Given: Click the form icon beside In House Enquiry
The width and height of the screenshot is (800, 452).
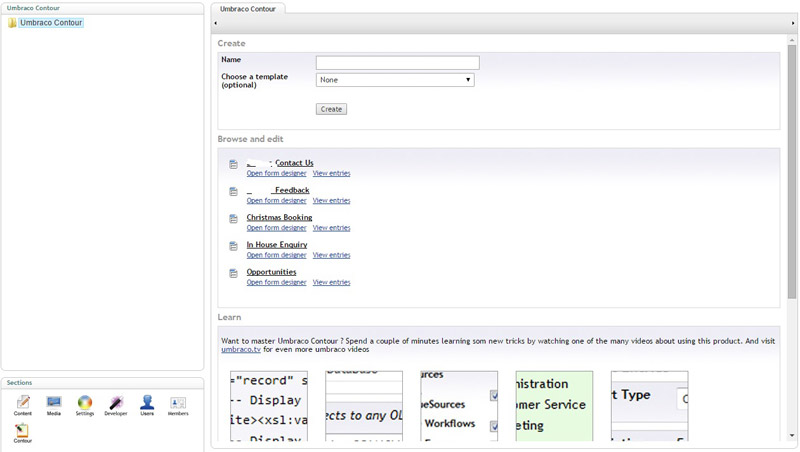Looking at the screenshot, I should (x=233, y=246).
